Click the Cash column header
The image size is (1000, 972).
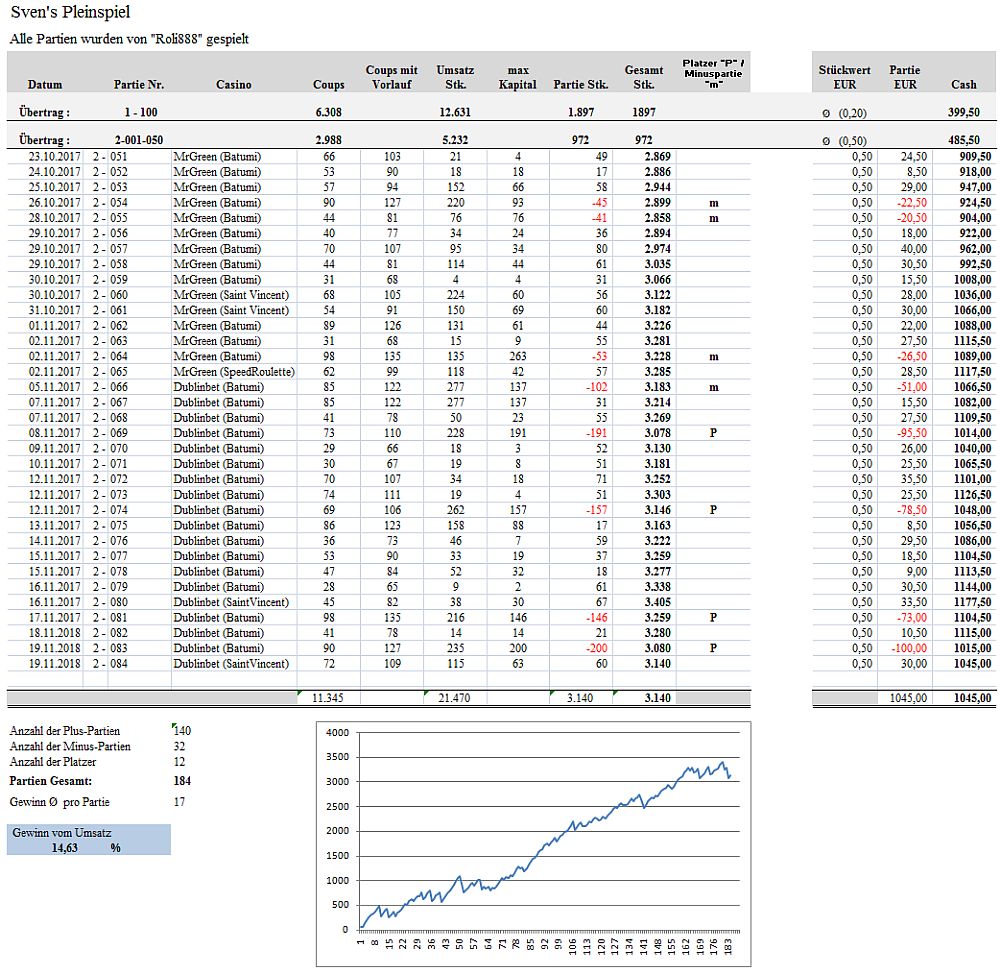tap(963, 85)
